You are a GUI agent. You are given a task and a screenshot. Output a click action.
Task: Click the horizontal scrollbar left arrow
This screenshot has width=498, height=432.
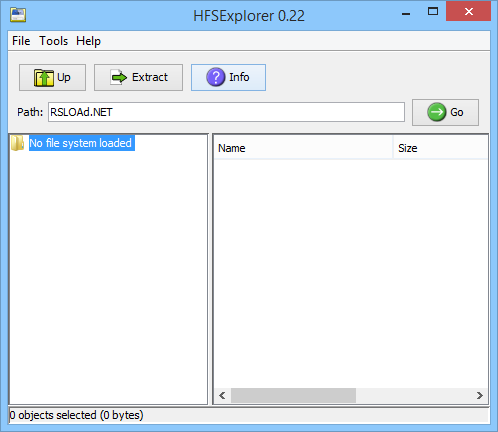[x=222, y=396]
